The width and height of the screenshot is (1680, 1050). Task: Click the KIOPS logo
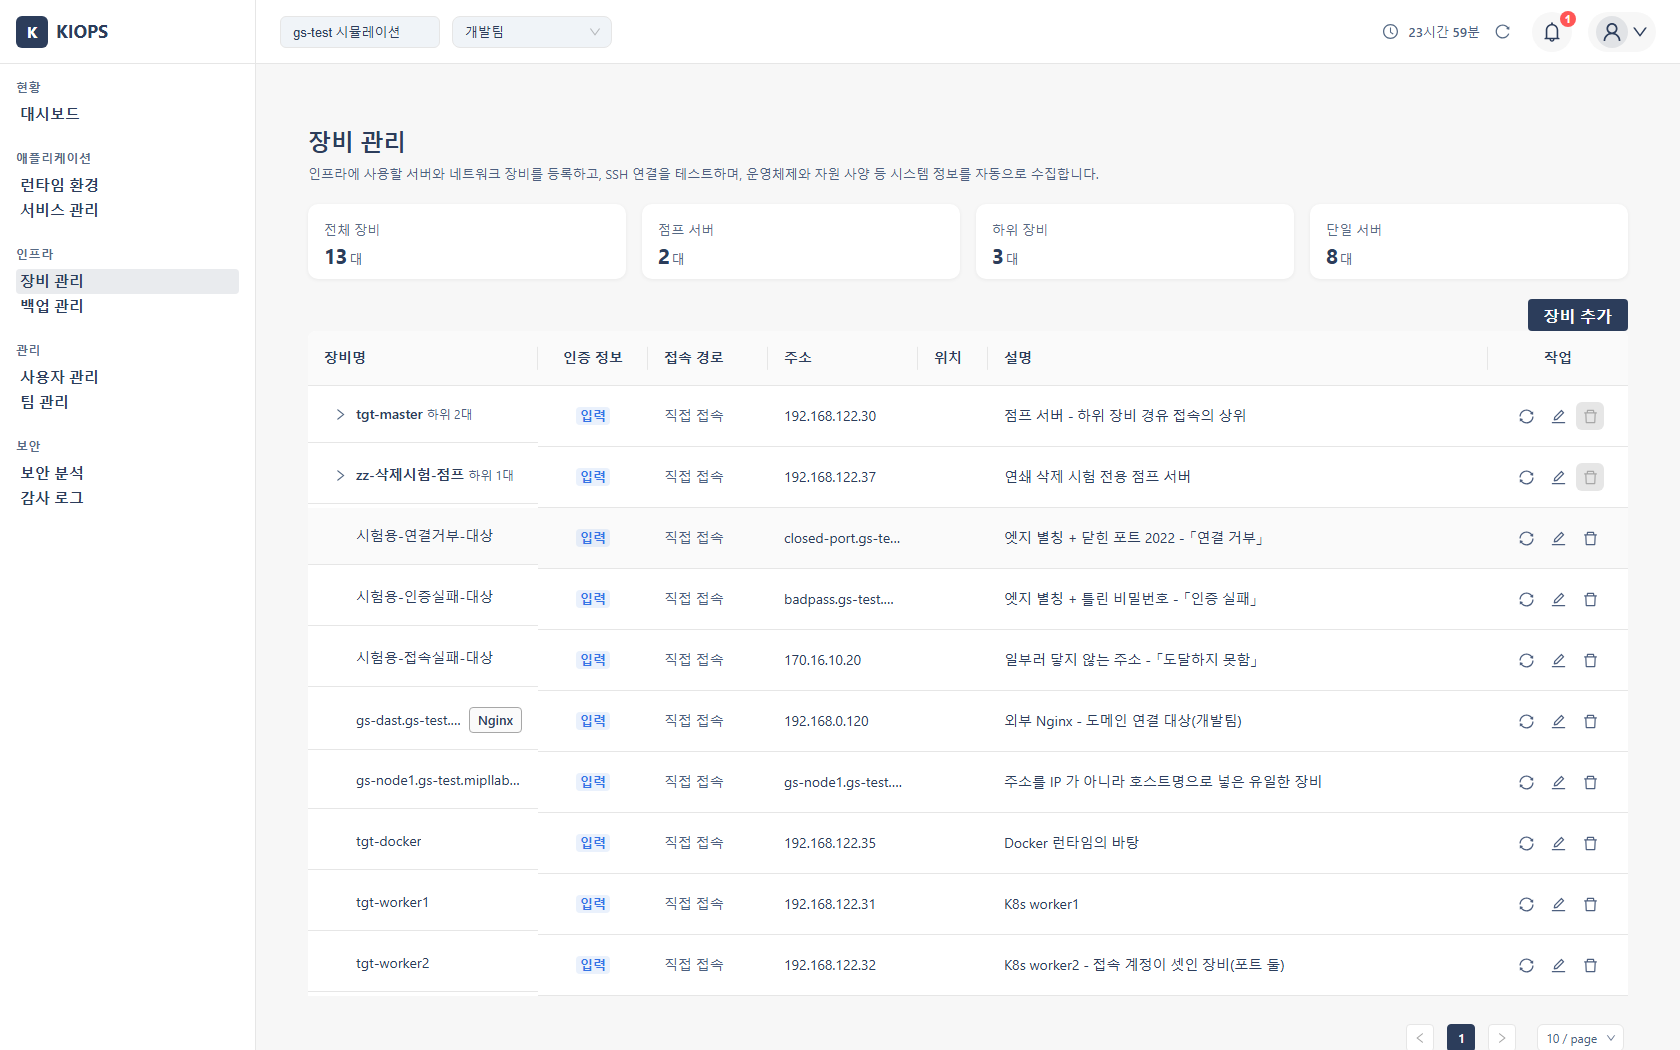(x=62, y=32)
